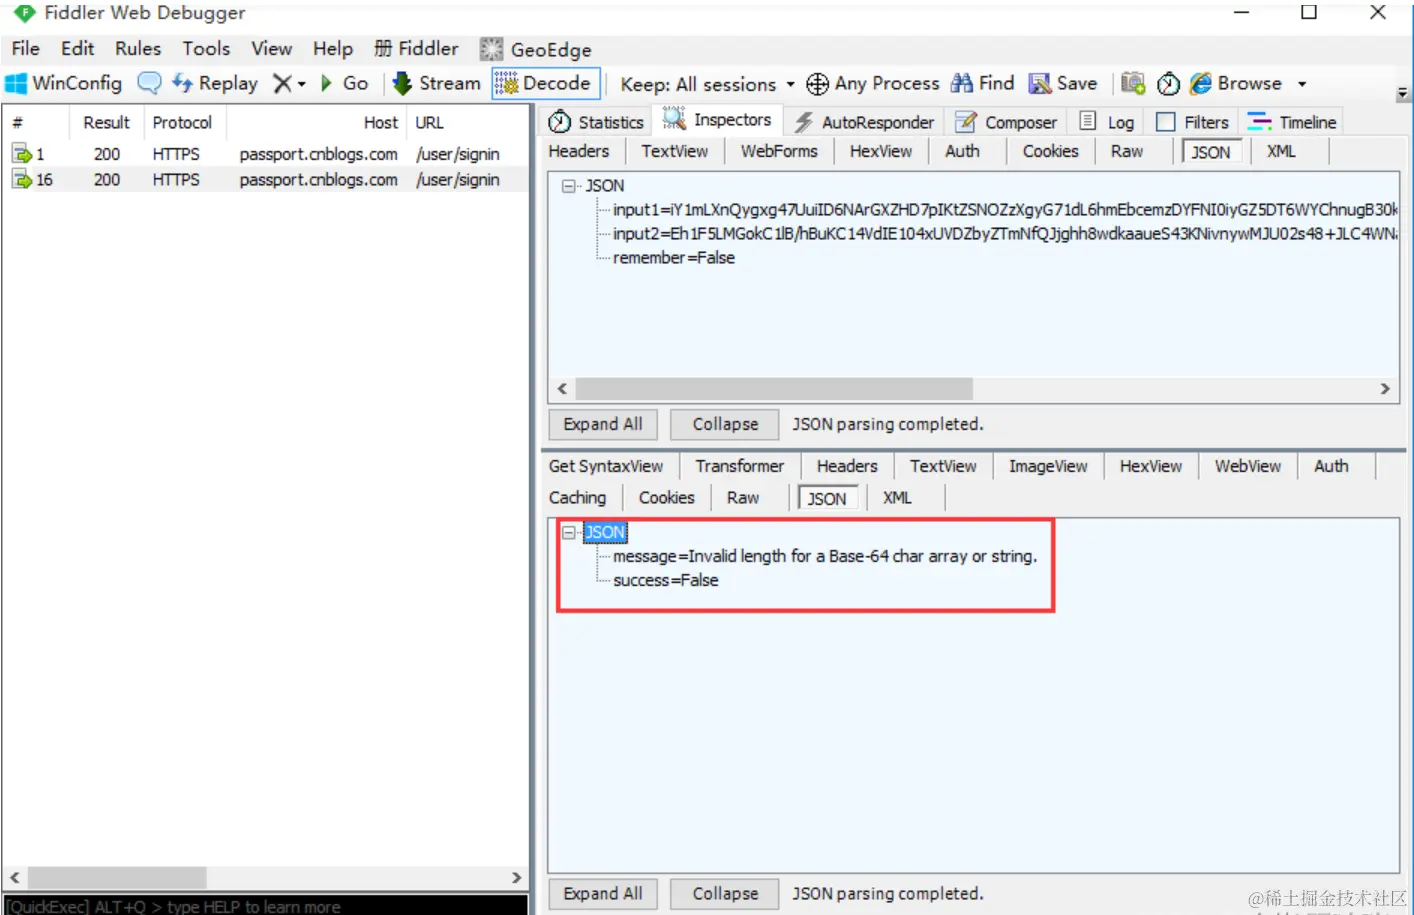Sort sessions by Result column

coord(106,122)
